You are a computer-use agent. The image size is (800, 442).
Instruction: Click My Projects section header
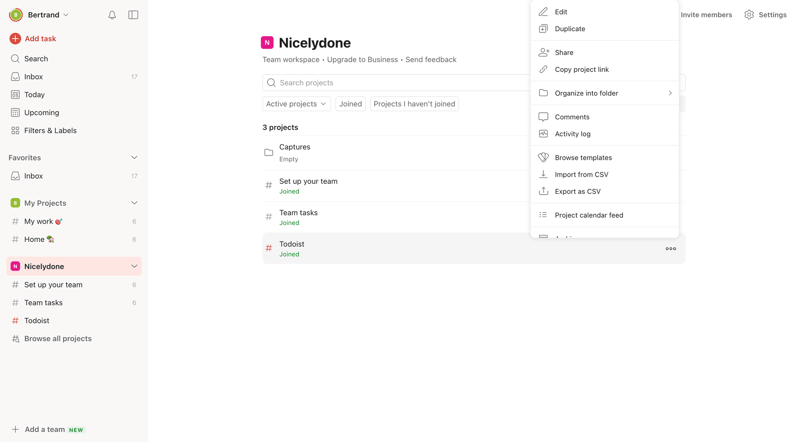click(45, 203)
